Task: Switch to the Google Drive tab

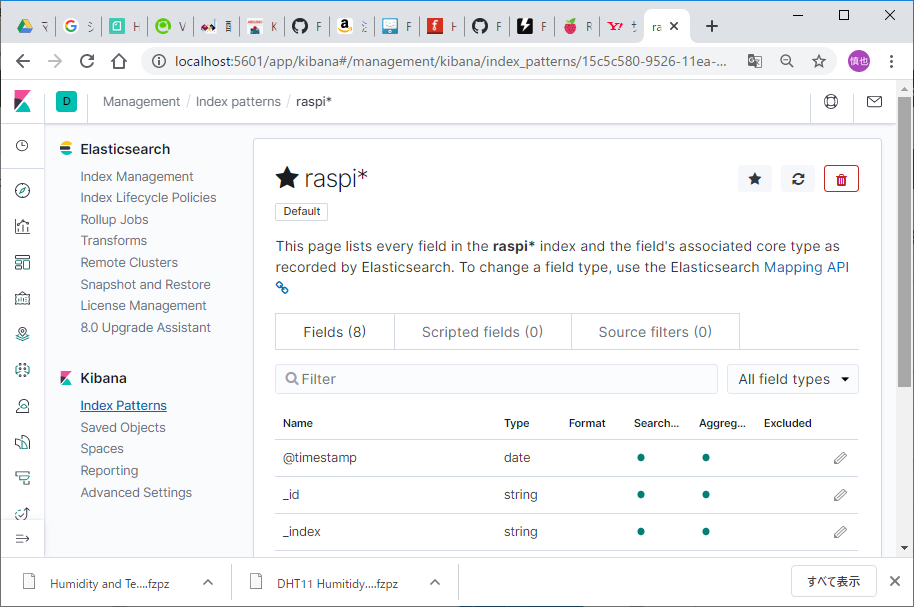Action: pyautogui.click(x=32, y=26)
